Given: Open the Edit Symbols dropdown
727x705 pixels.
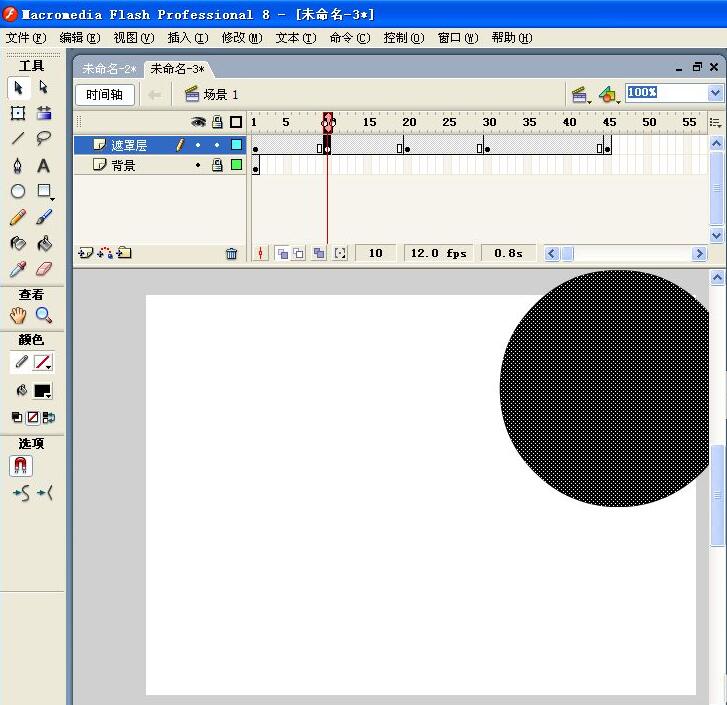Looking at the screenshot, I should click(608, 95).
